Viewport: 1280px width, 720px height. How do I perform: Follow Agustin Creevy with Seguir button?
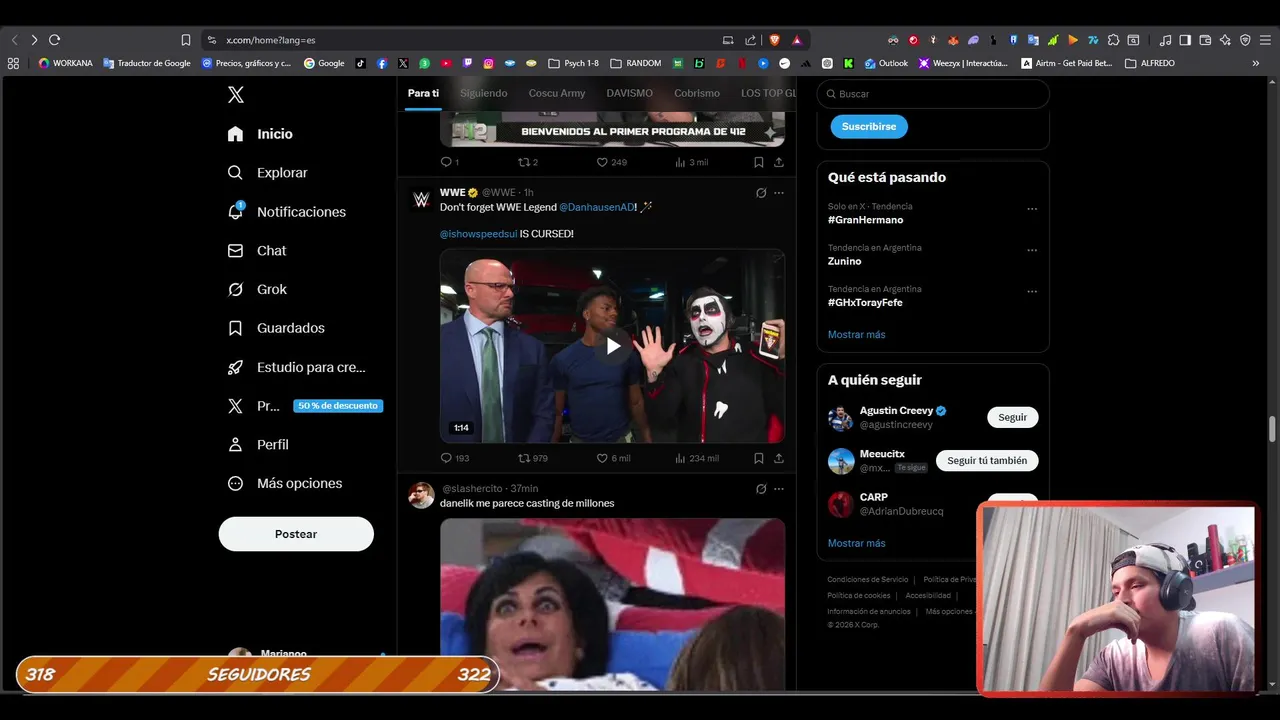pyautogui.click(x=1012, y=417)
